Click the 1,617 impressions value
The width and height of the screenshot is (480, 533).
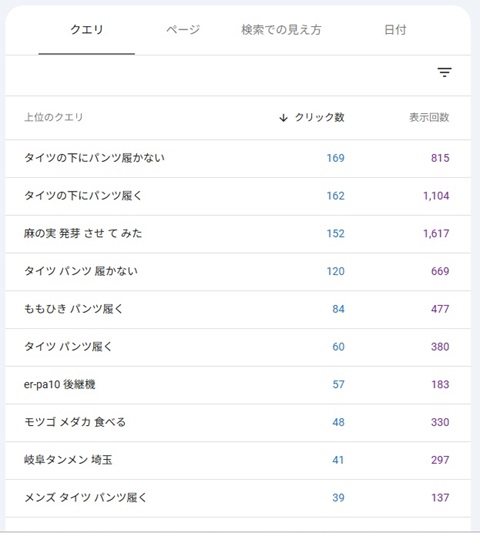[436, 234]
